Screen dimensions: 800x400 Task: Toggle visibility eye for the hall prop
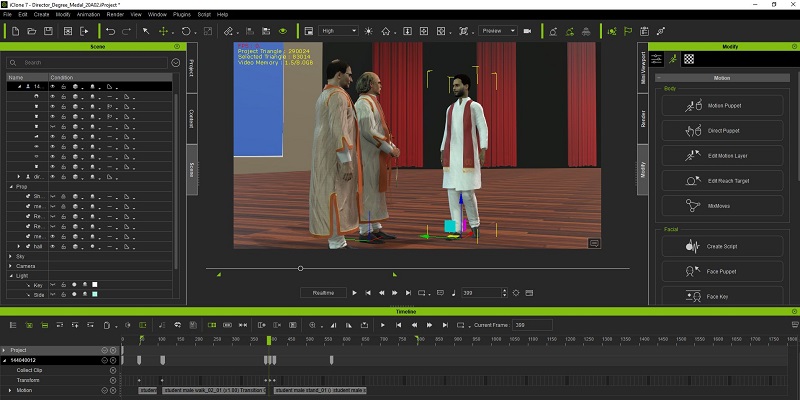(53, 244)
